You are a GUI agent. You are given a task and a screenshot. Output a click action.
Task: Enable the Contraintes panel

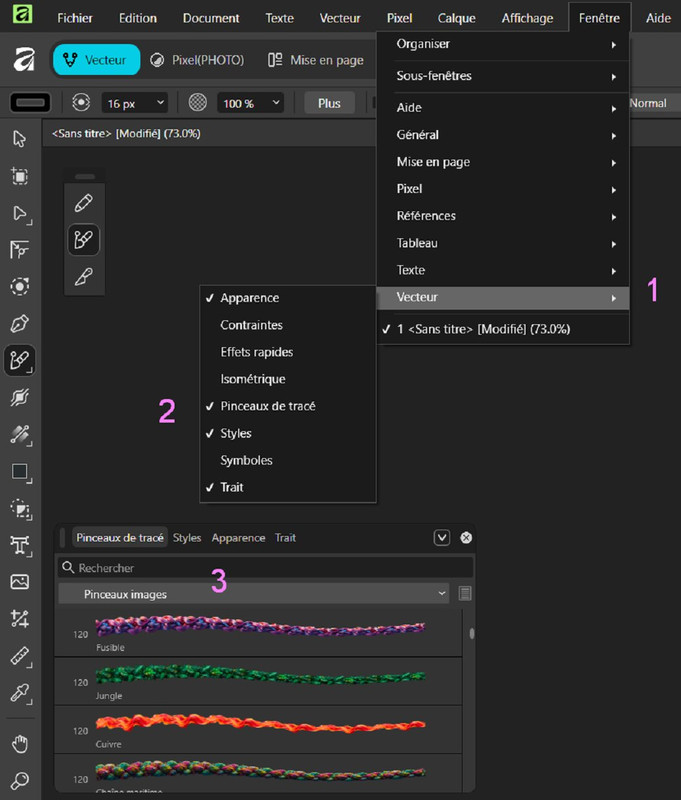[x=288, y=325]
